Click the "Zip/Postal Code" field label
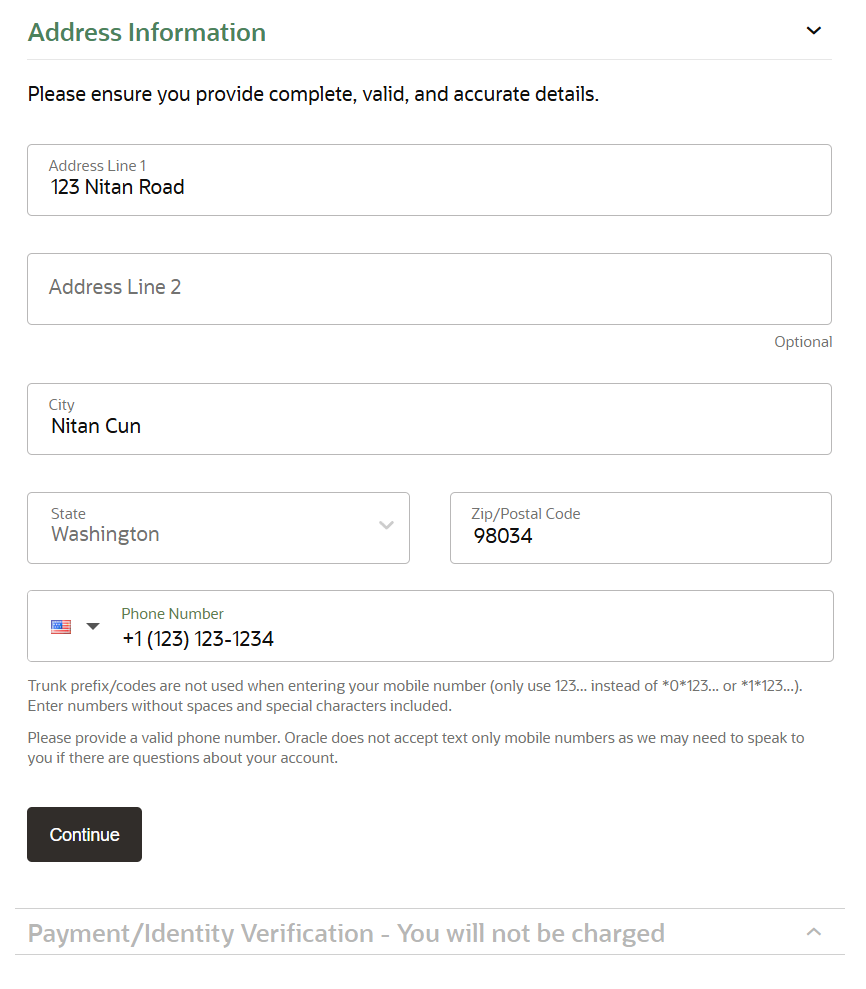Screen dimensions: 866x989 click(x=525, y=514)
